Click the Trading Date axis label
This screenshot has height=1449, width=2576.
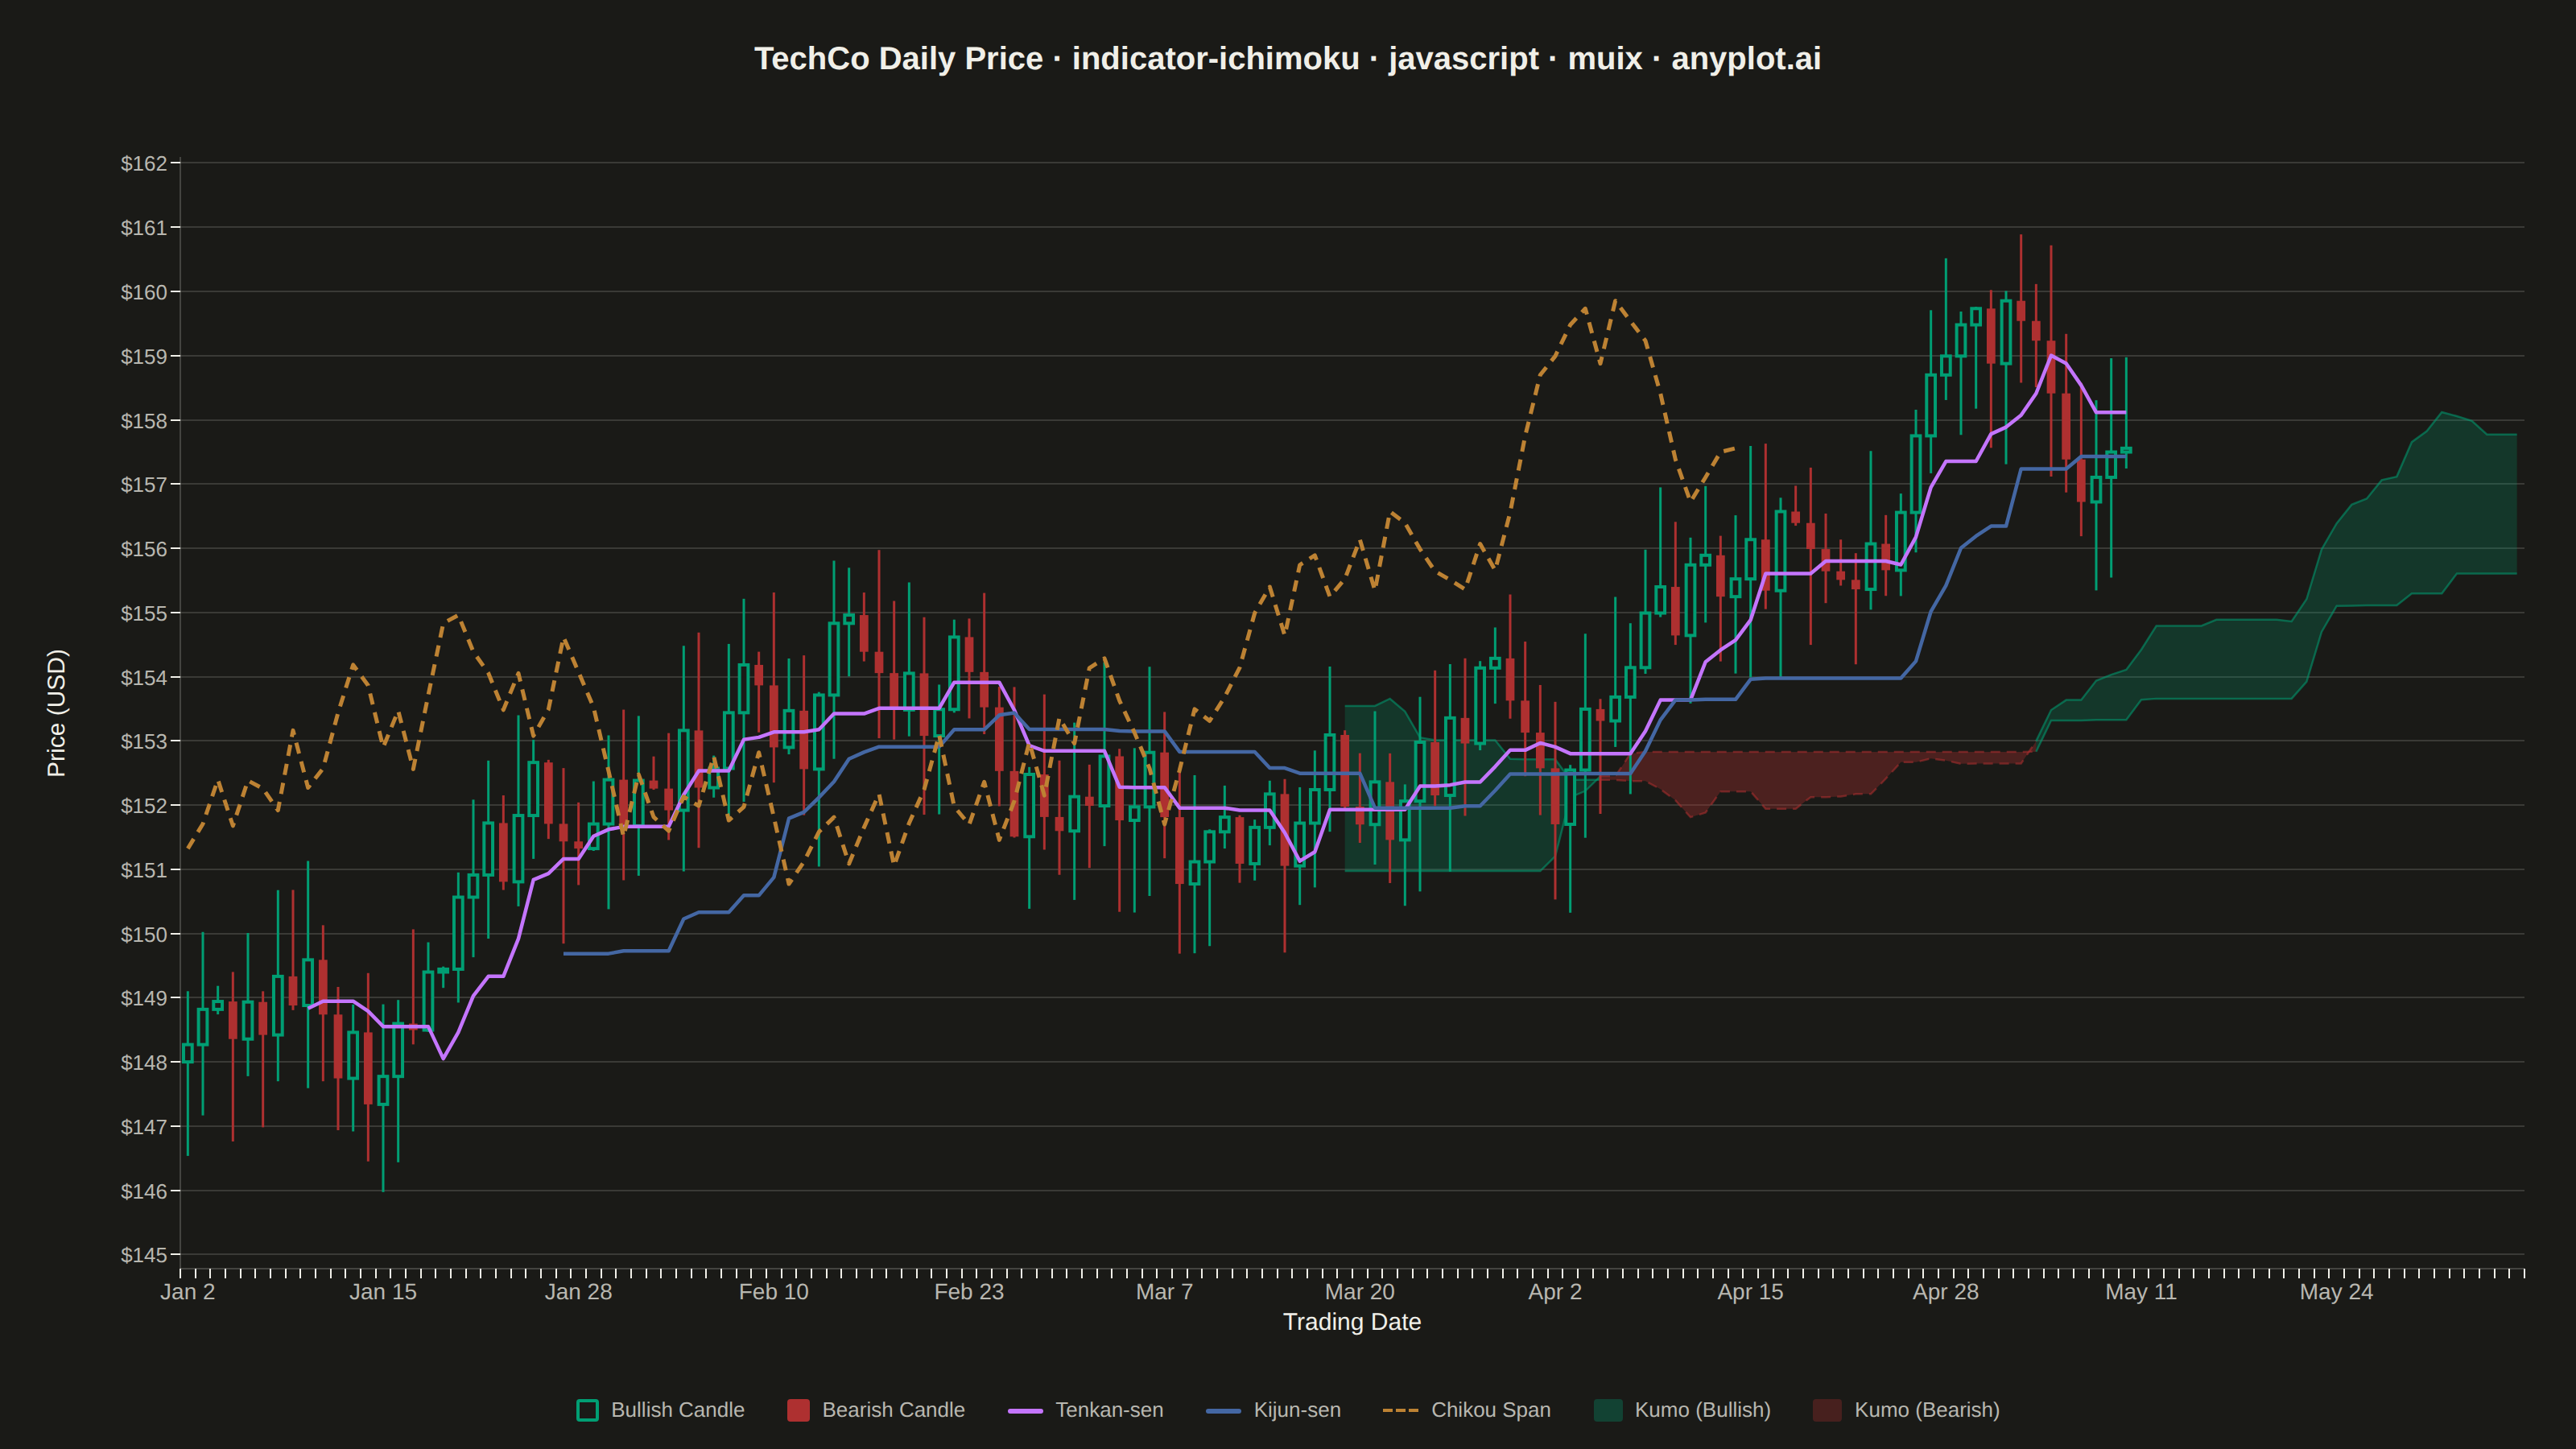pos(1352,1322)
